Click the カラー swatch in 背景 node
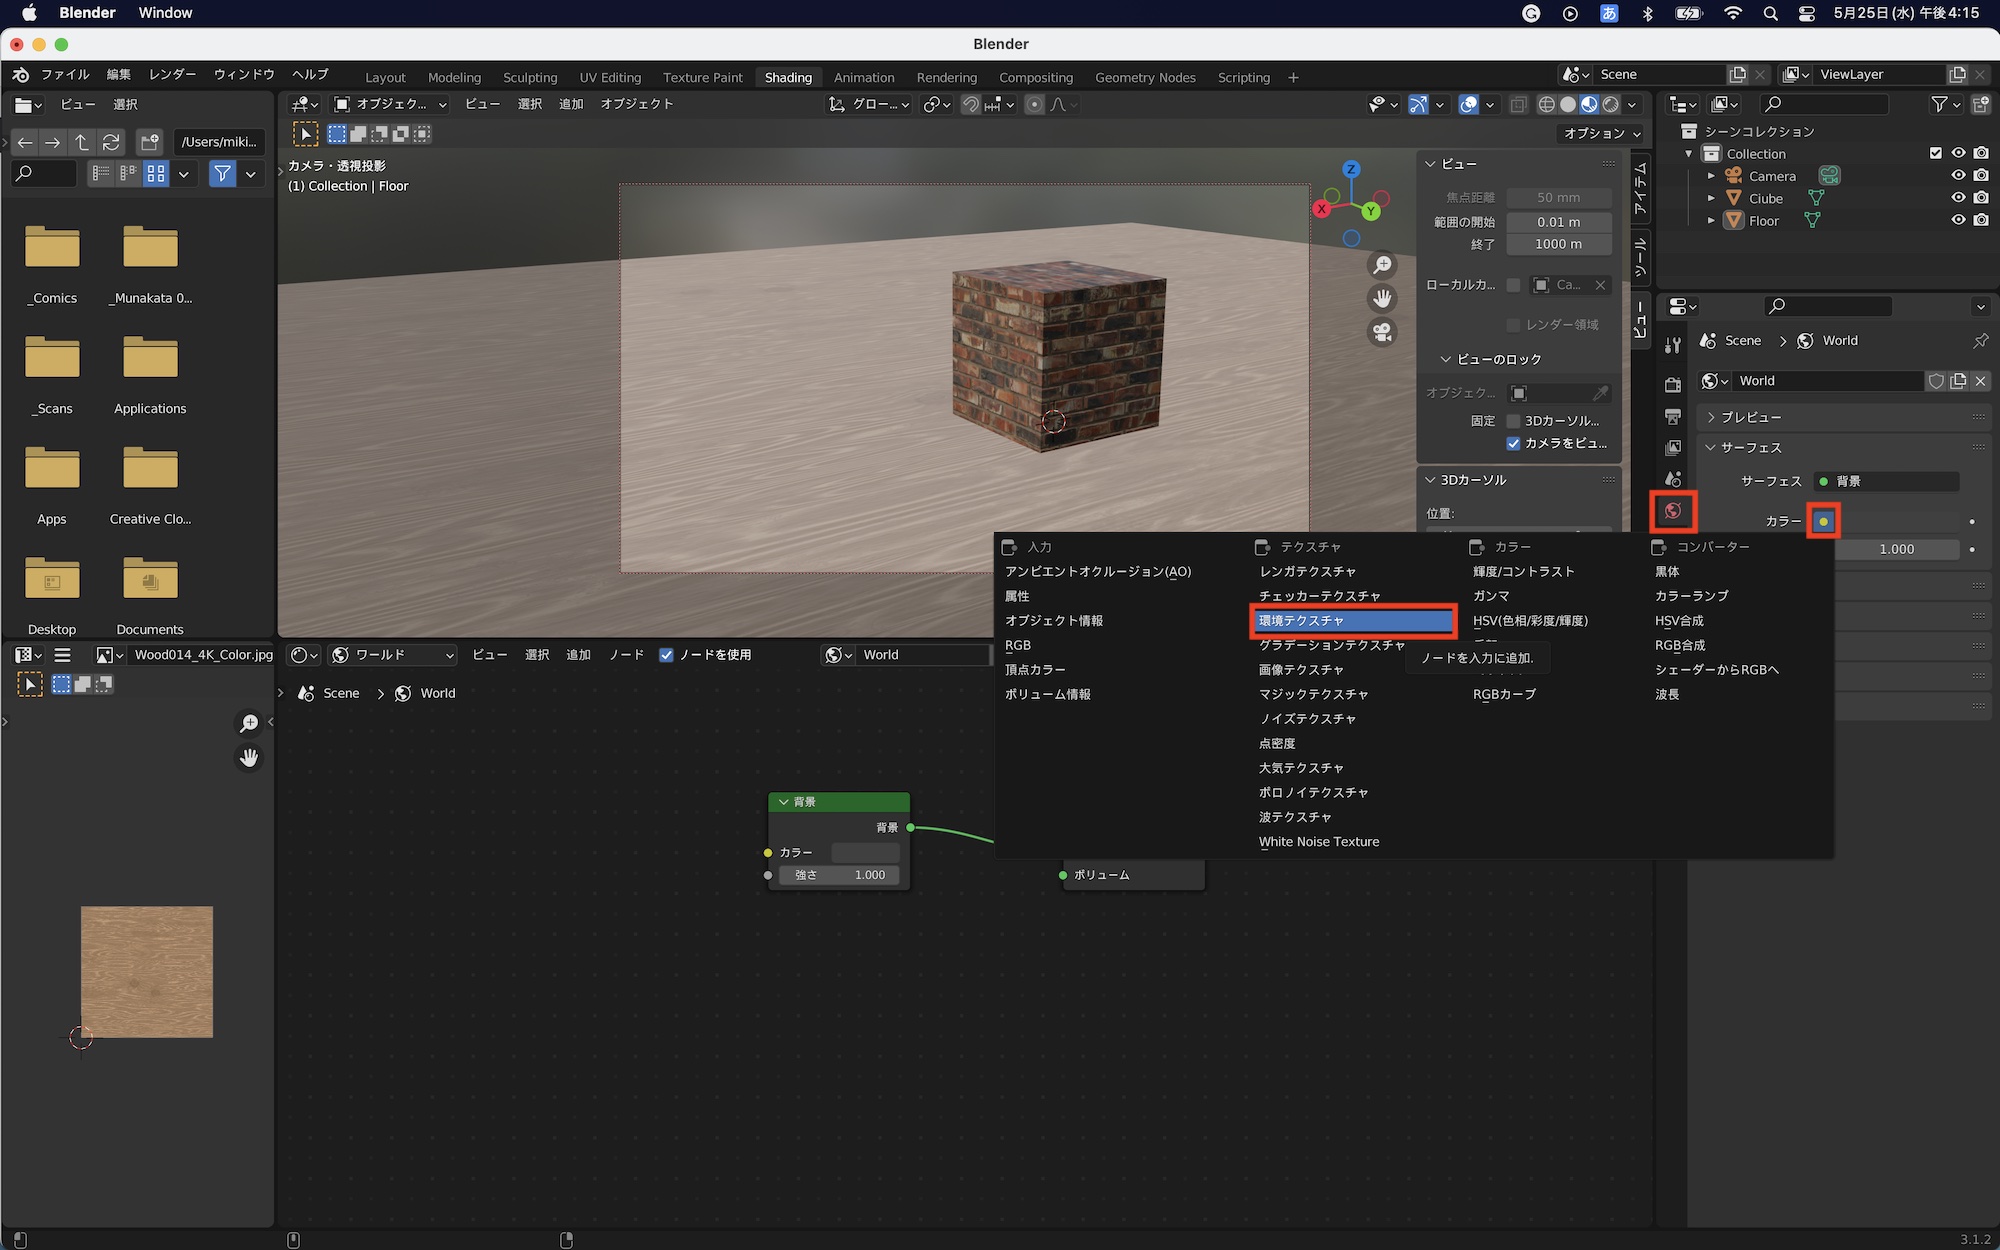The image size is (2000, 1250). (865, 853)
